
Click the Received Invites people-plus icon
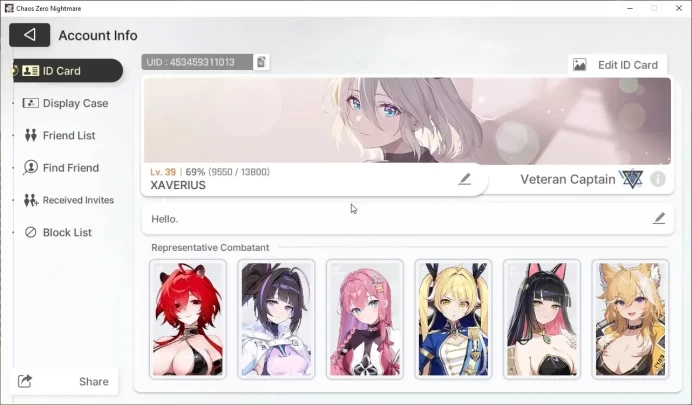tap(31, 200)
